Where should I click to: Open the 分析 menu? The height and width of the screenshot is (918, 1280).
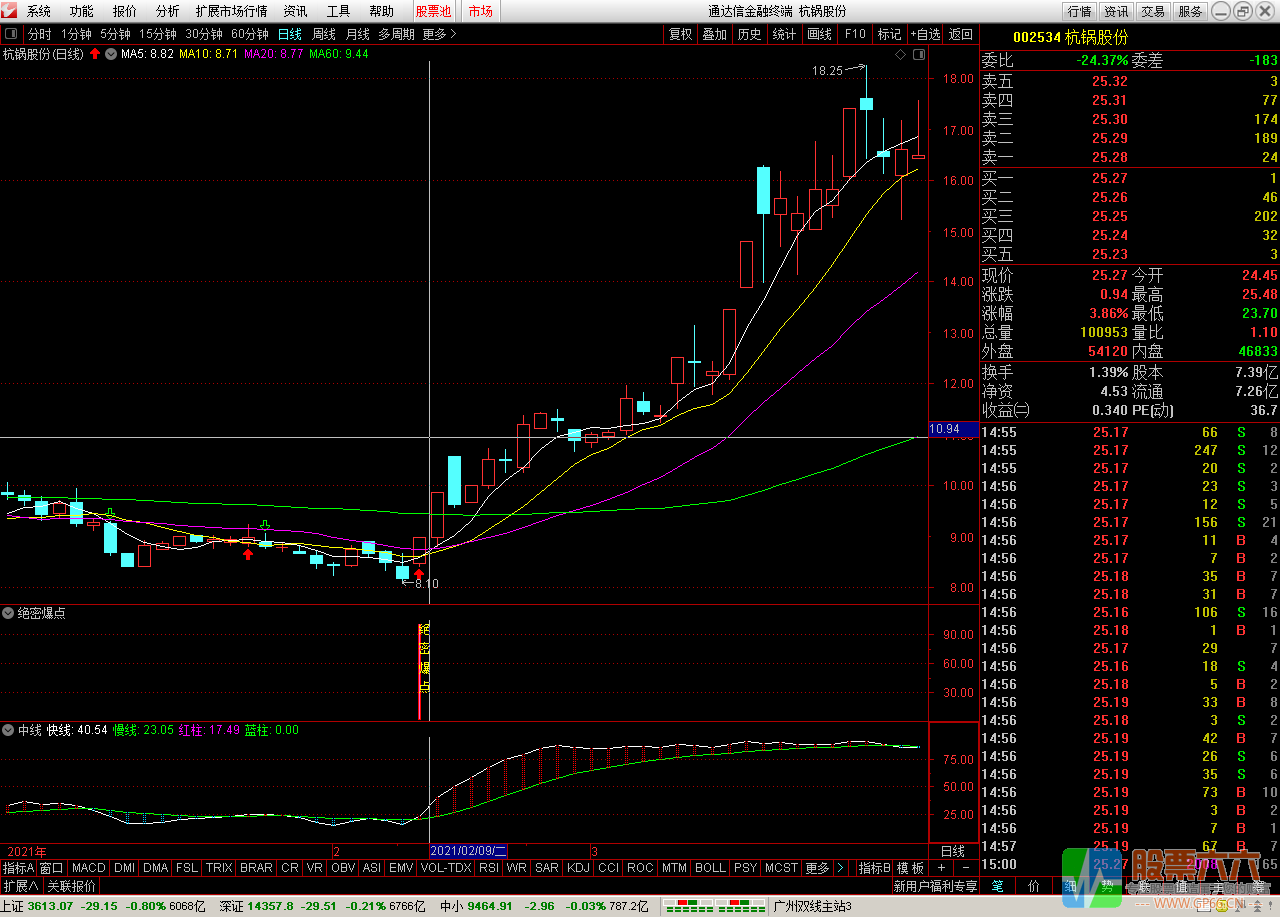click(x=168, y=11)
